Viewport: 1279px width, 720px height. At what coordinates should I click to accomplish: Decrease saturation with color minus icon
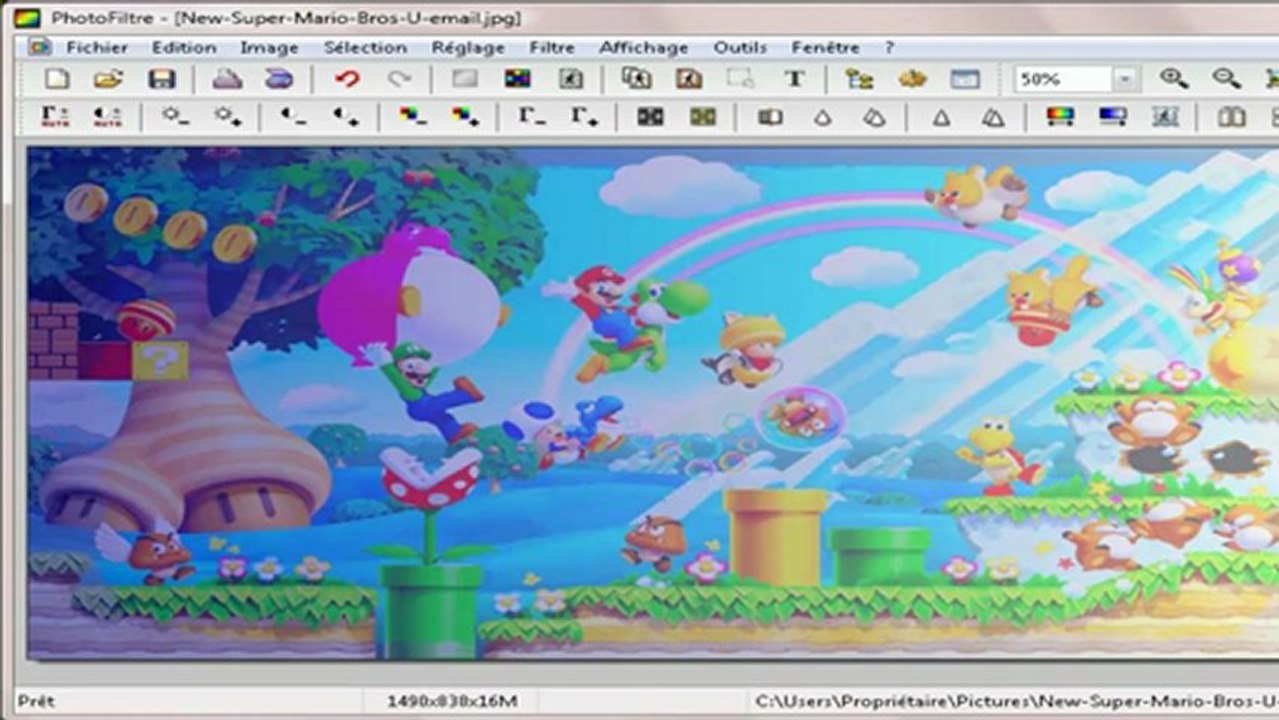click(x=412, y=117)
